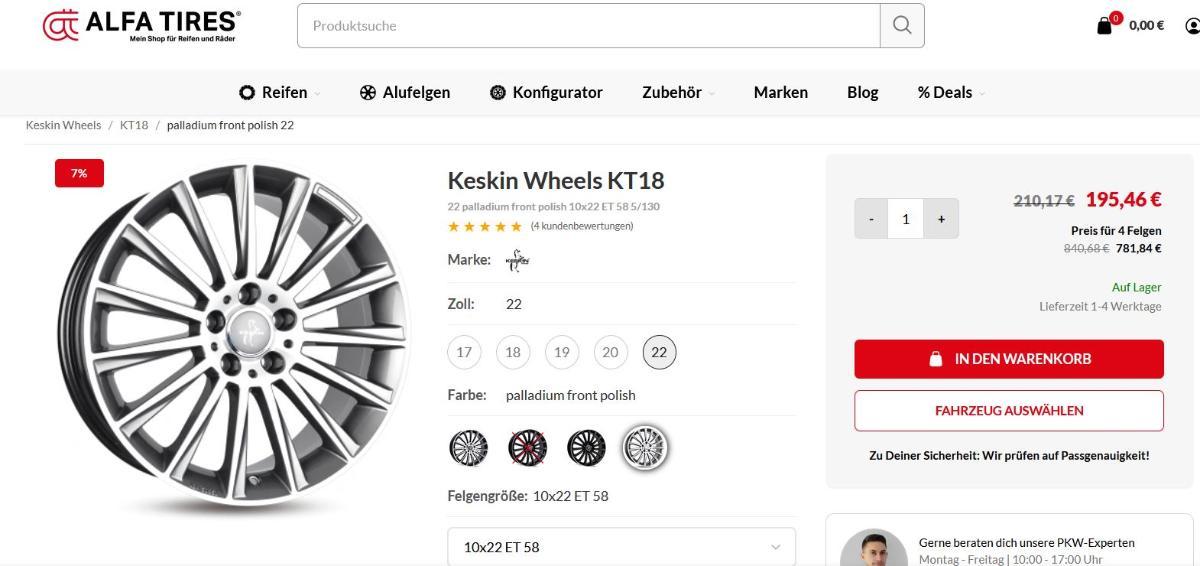The image size is (1200, 566).
Task: Increase quantity with plus button
Action: pos(941,219)
